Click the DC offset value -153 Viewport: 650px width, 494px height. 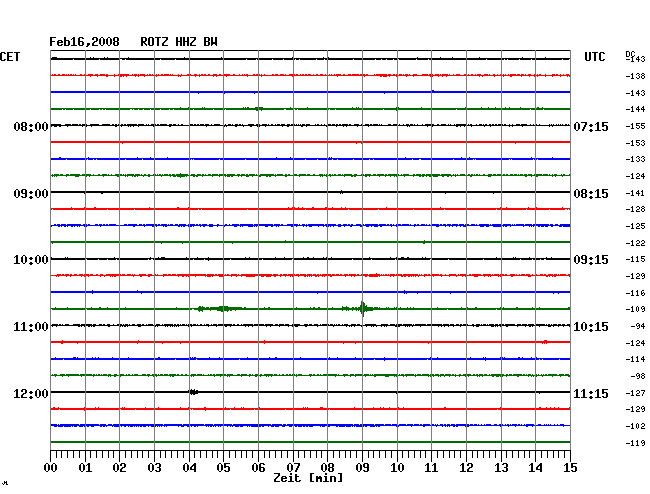click(635, 143)
